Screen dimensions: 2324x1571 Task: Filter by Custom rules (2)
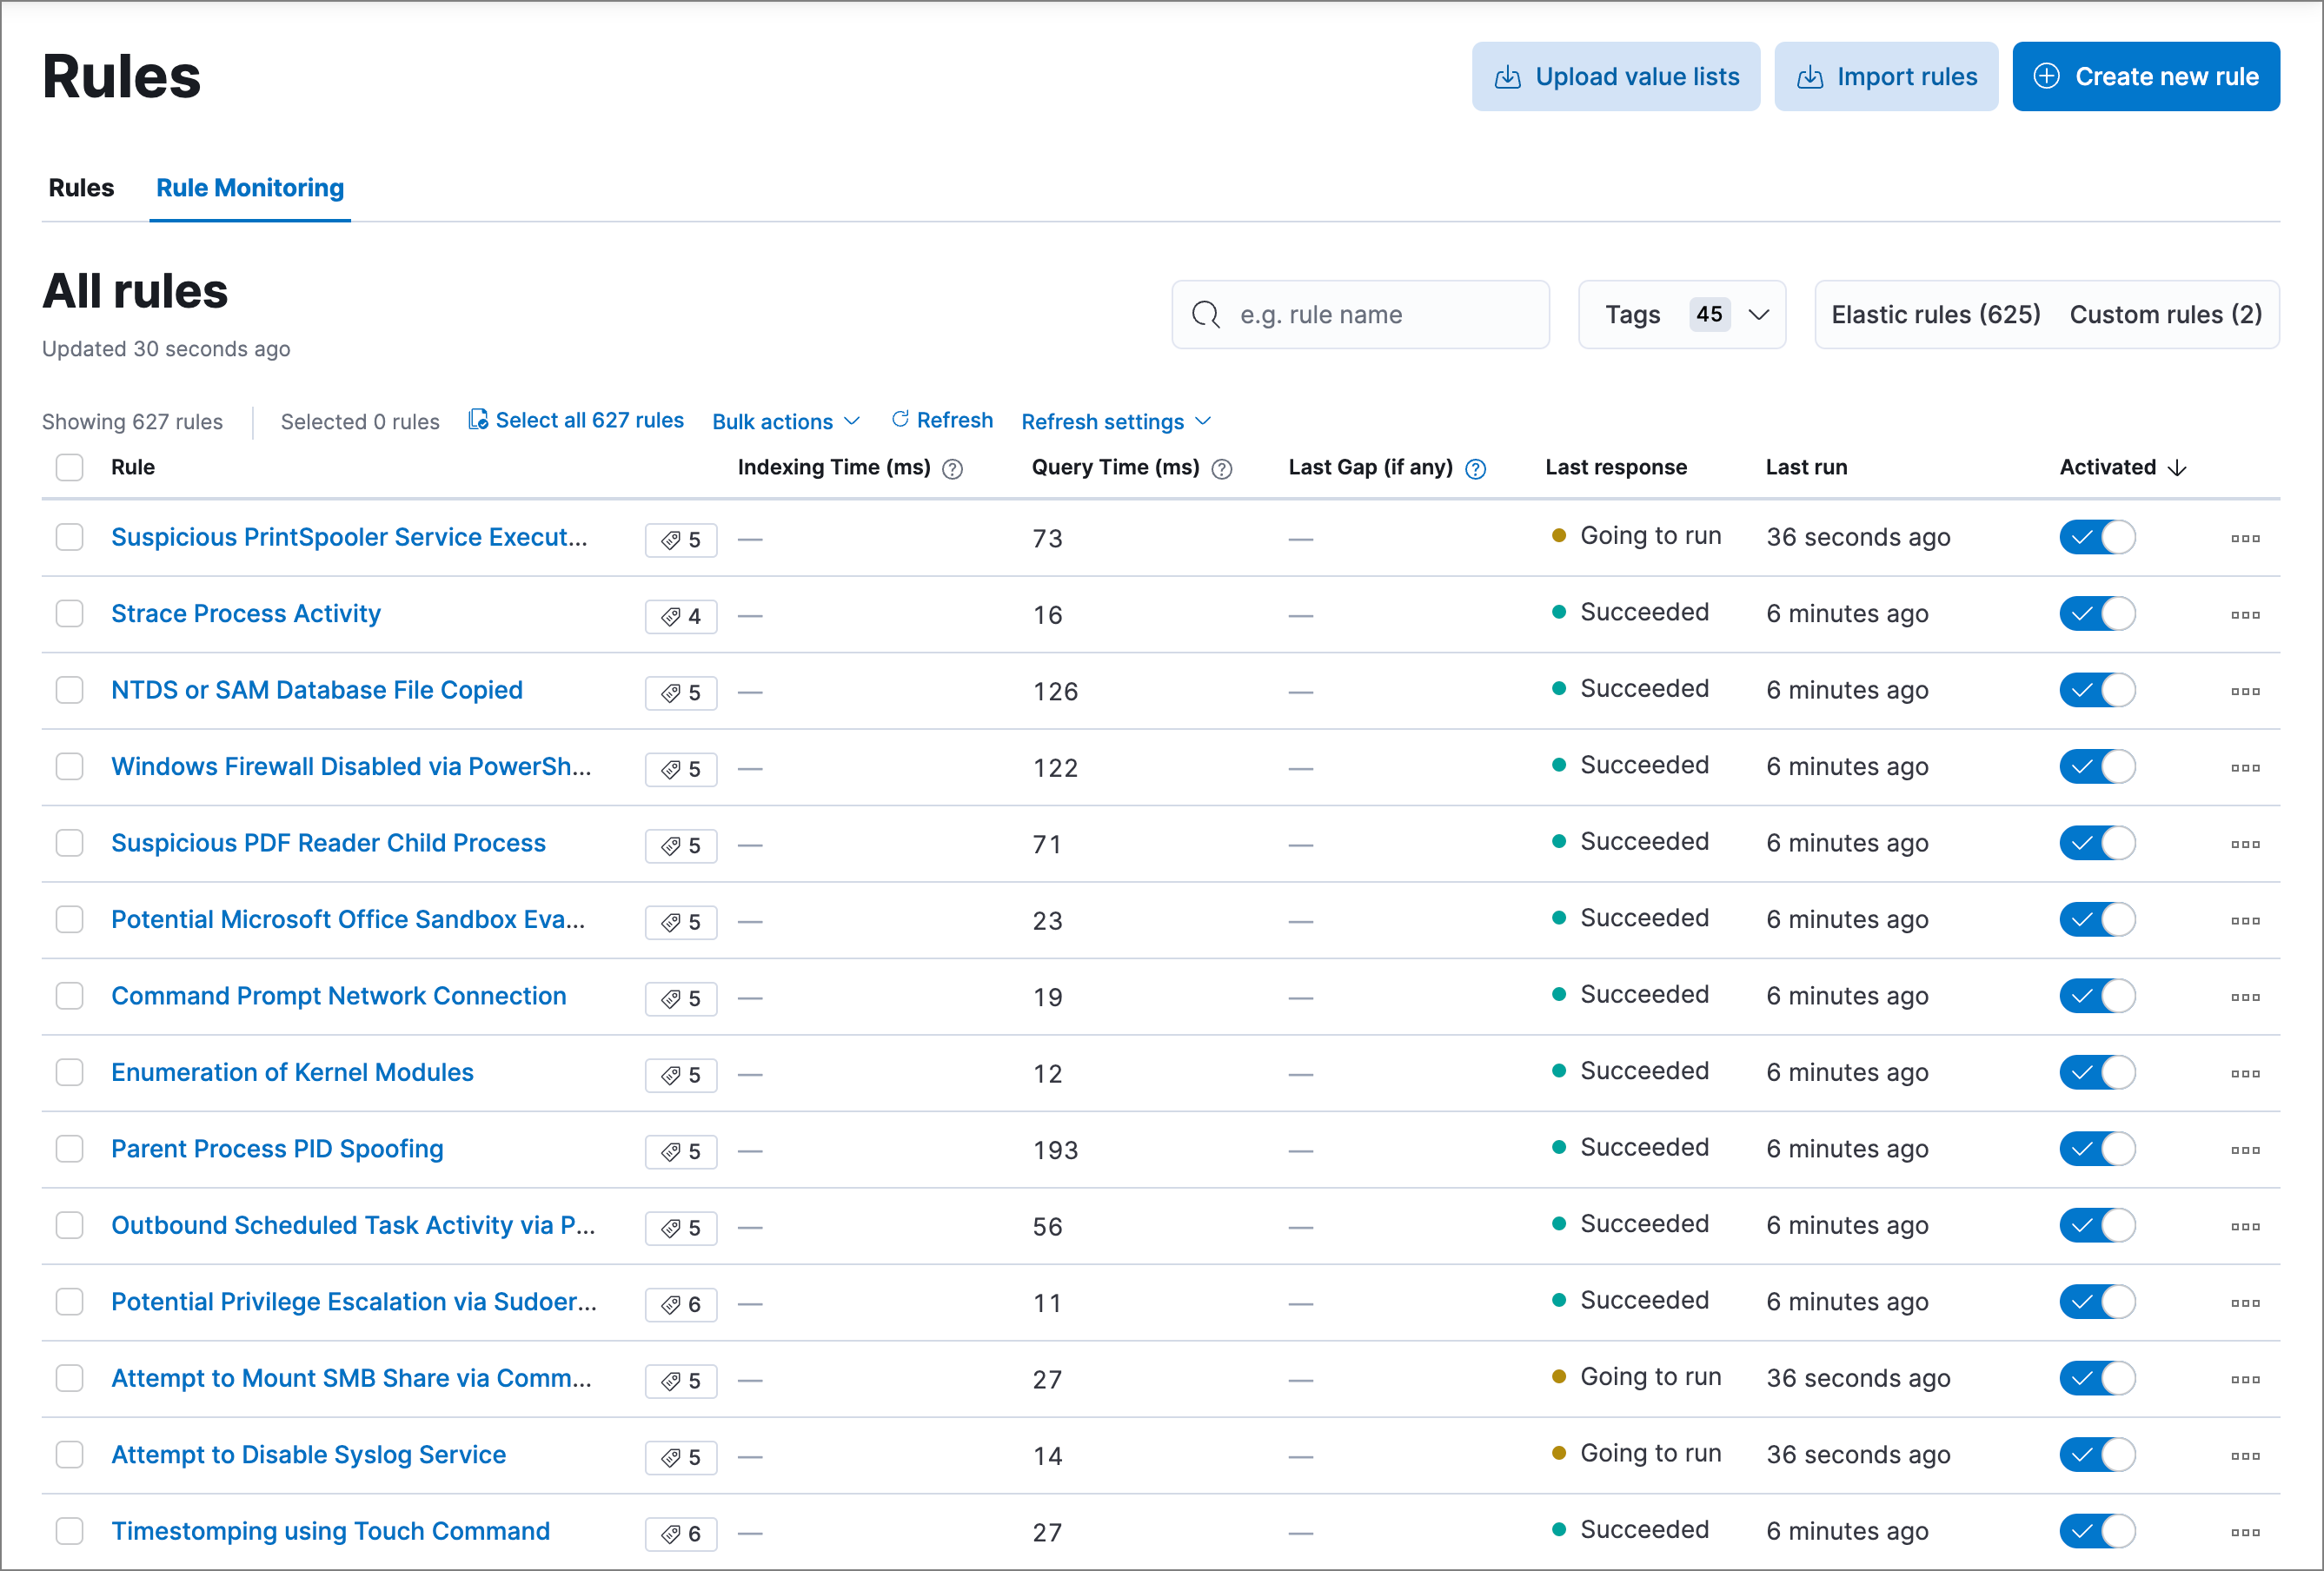pos(2164,315)
